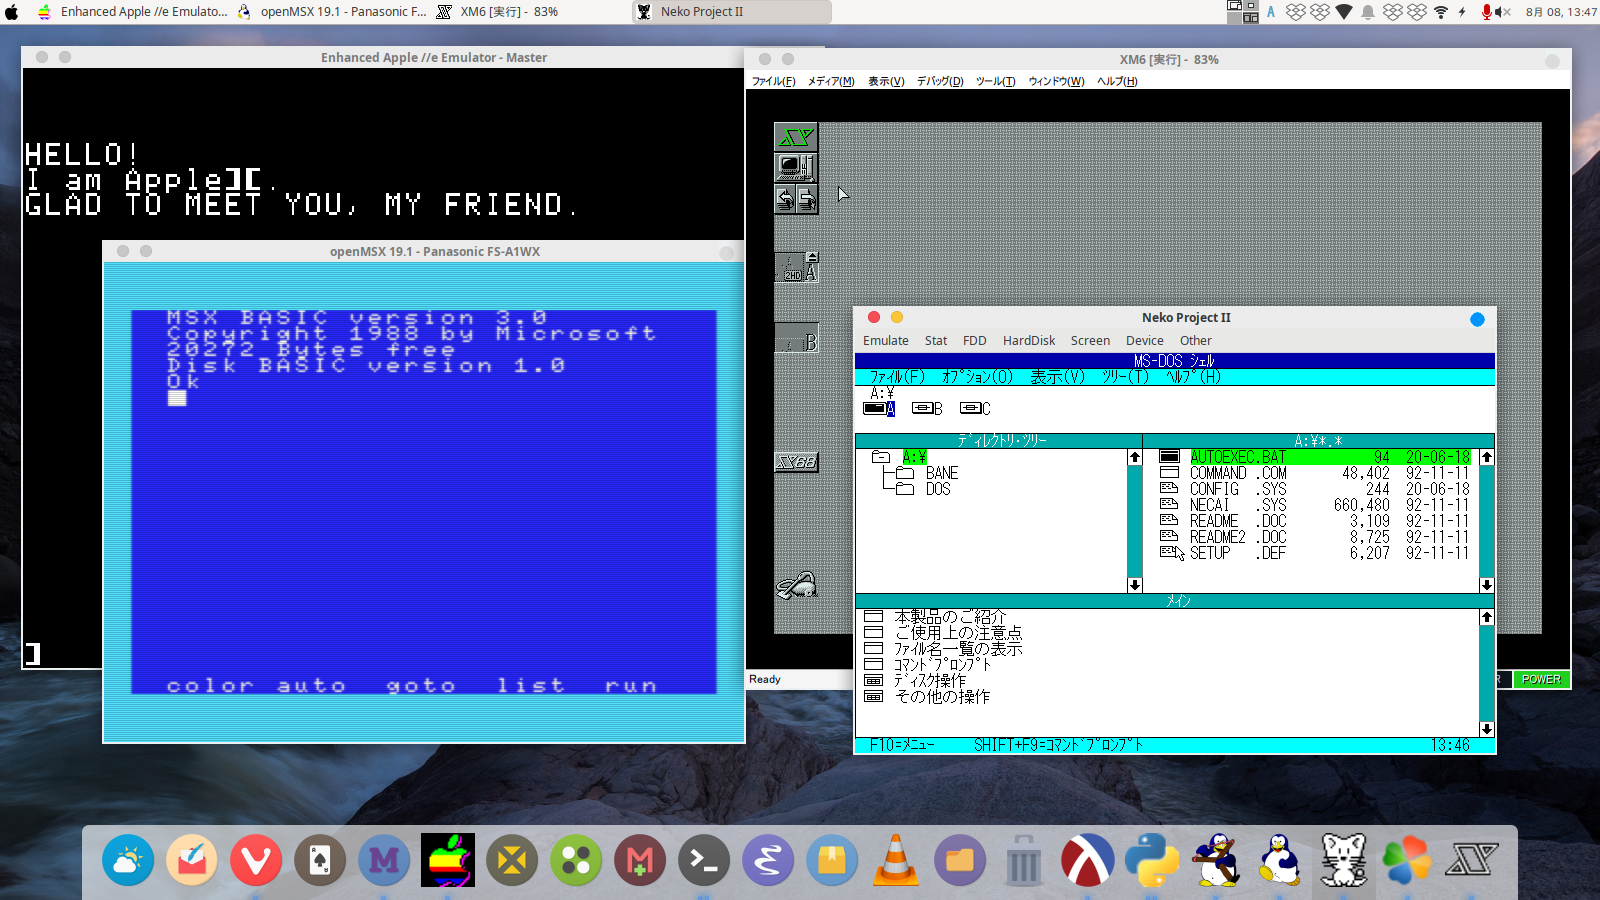
Task: Open Emacs from the dock
Action: point(768,860)
